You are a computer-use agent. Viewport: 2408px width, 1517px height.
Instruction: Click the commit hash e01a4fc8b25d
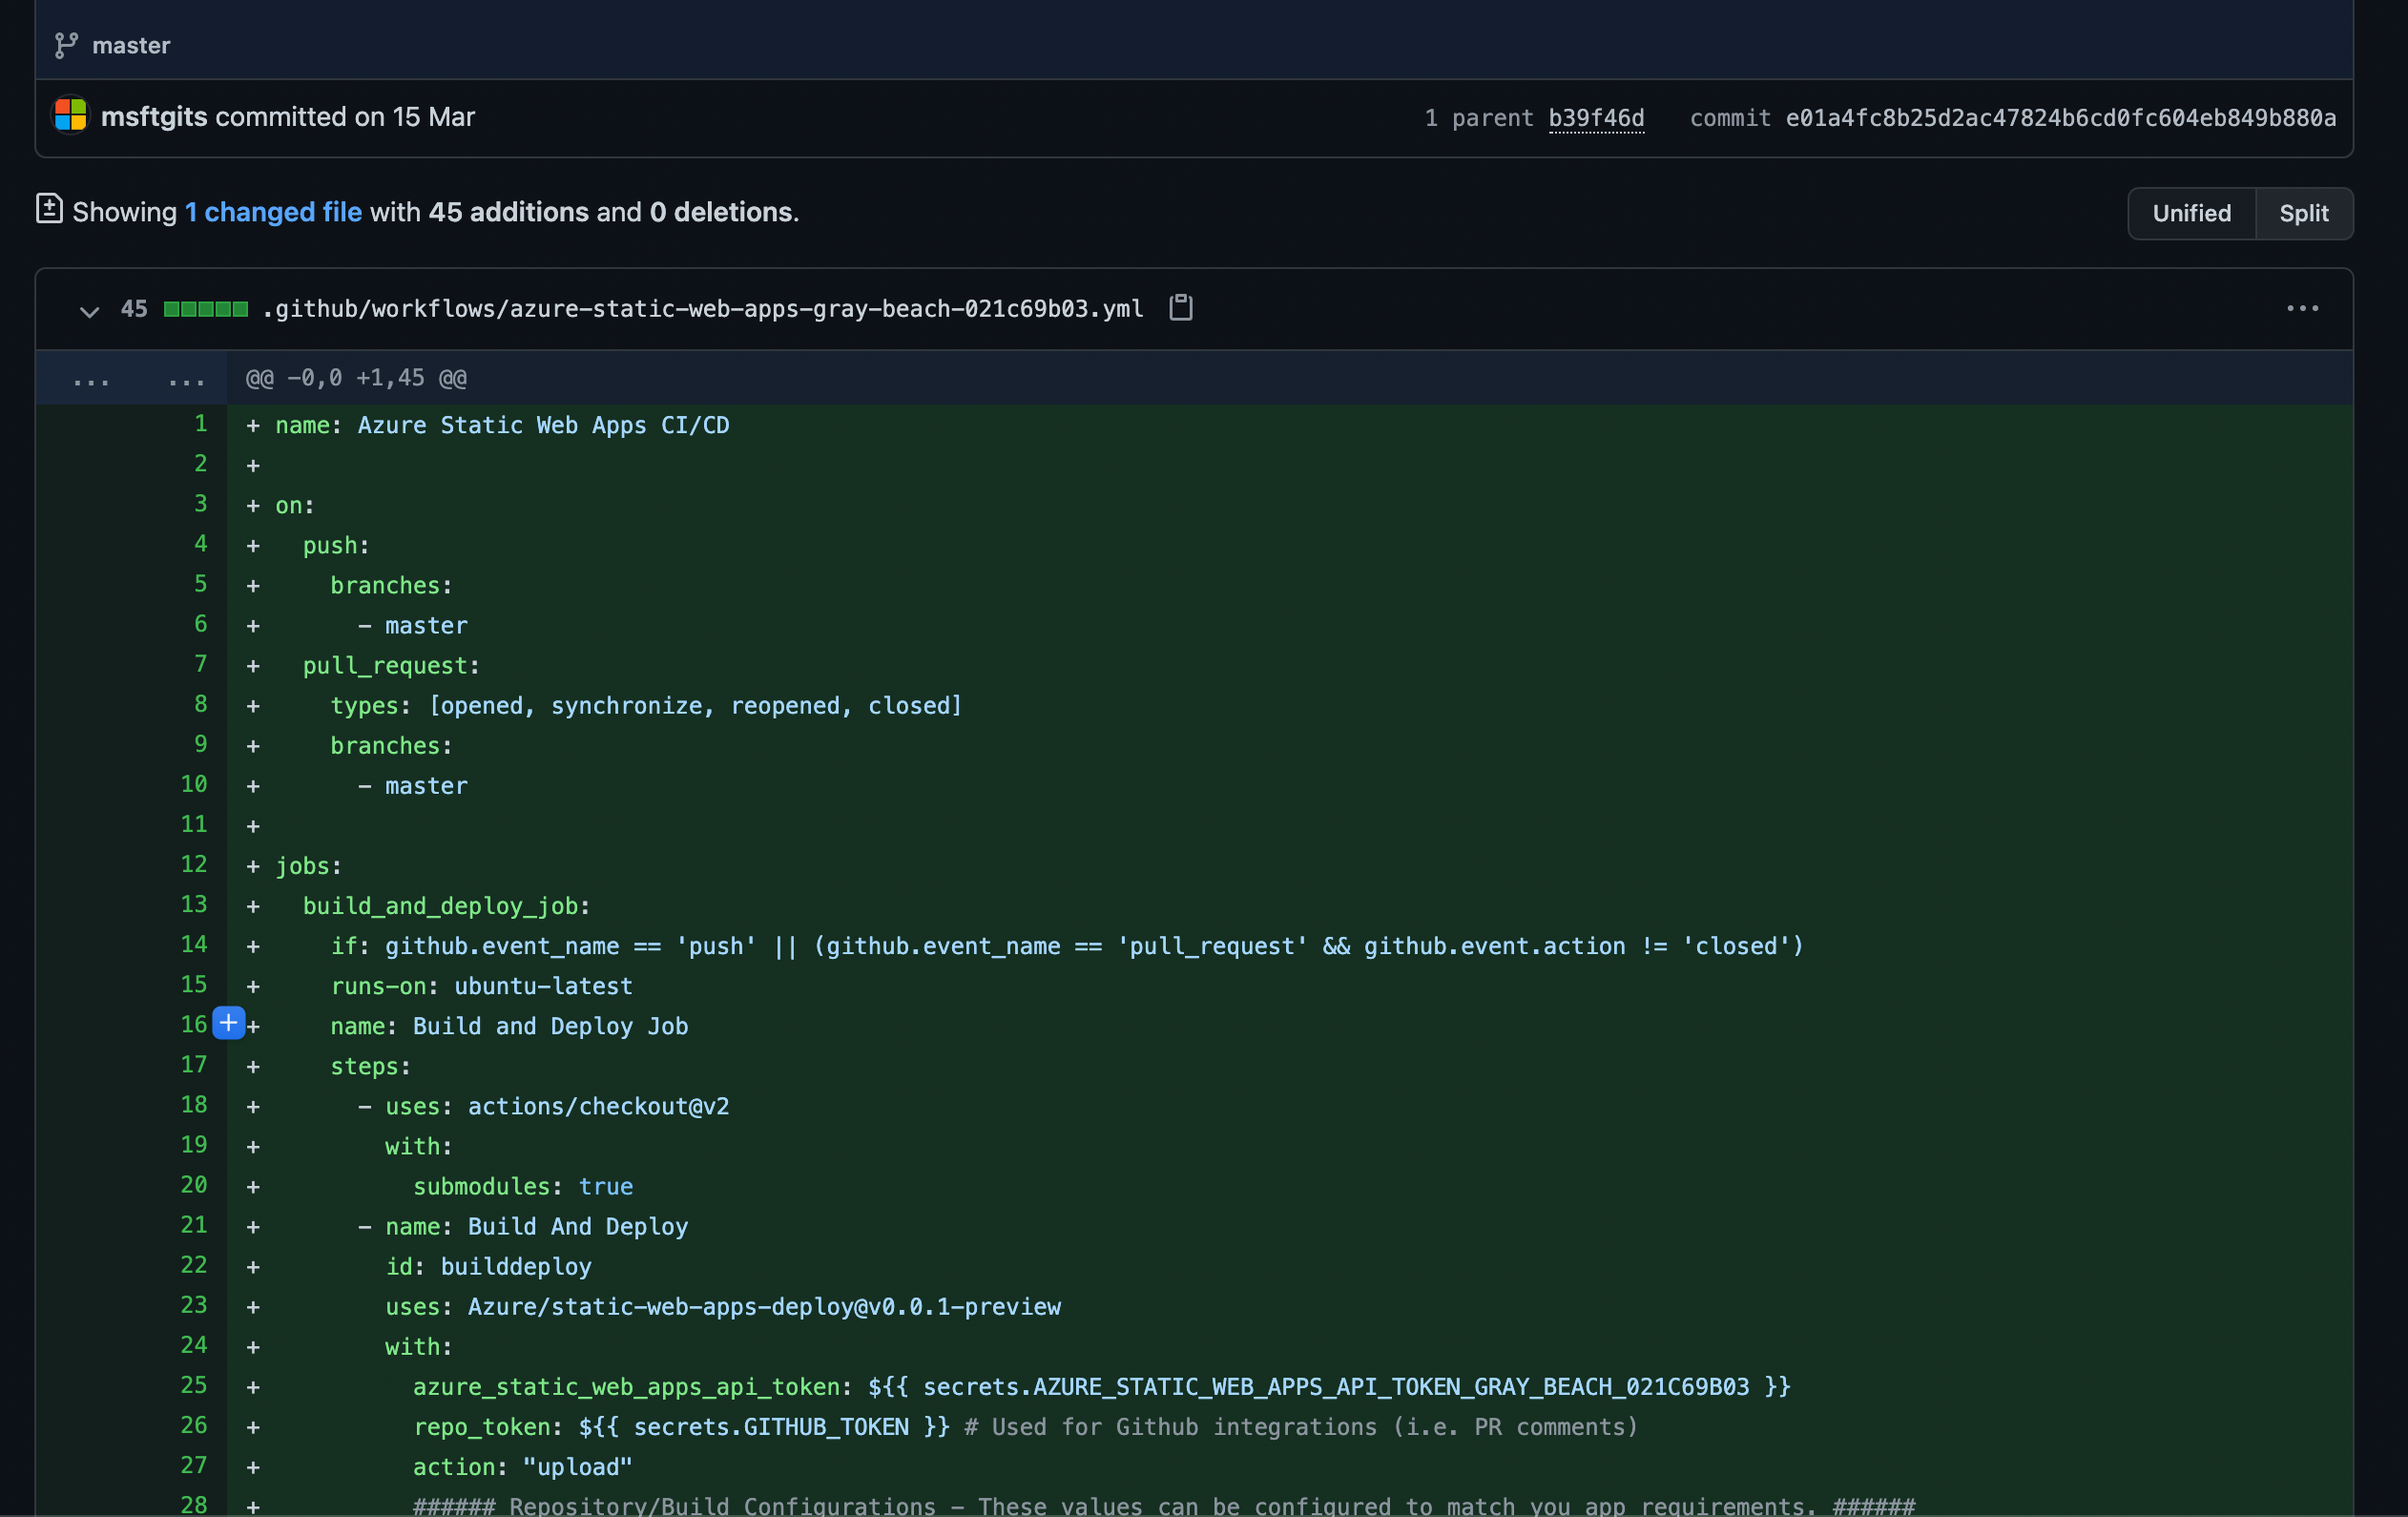pos(2060,117)
